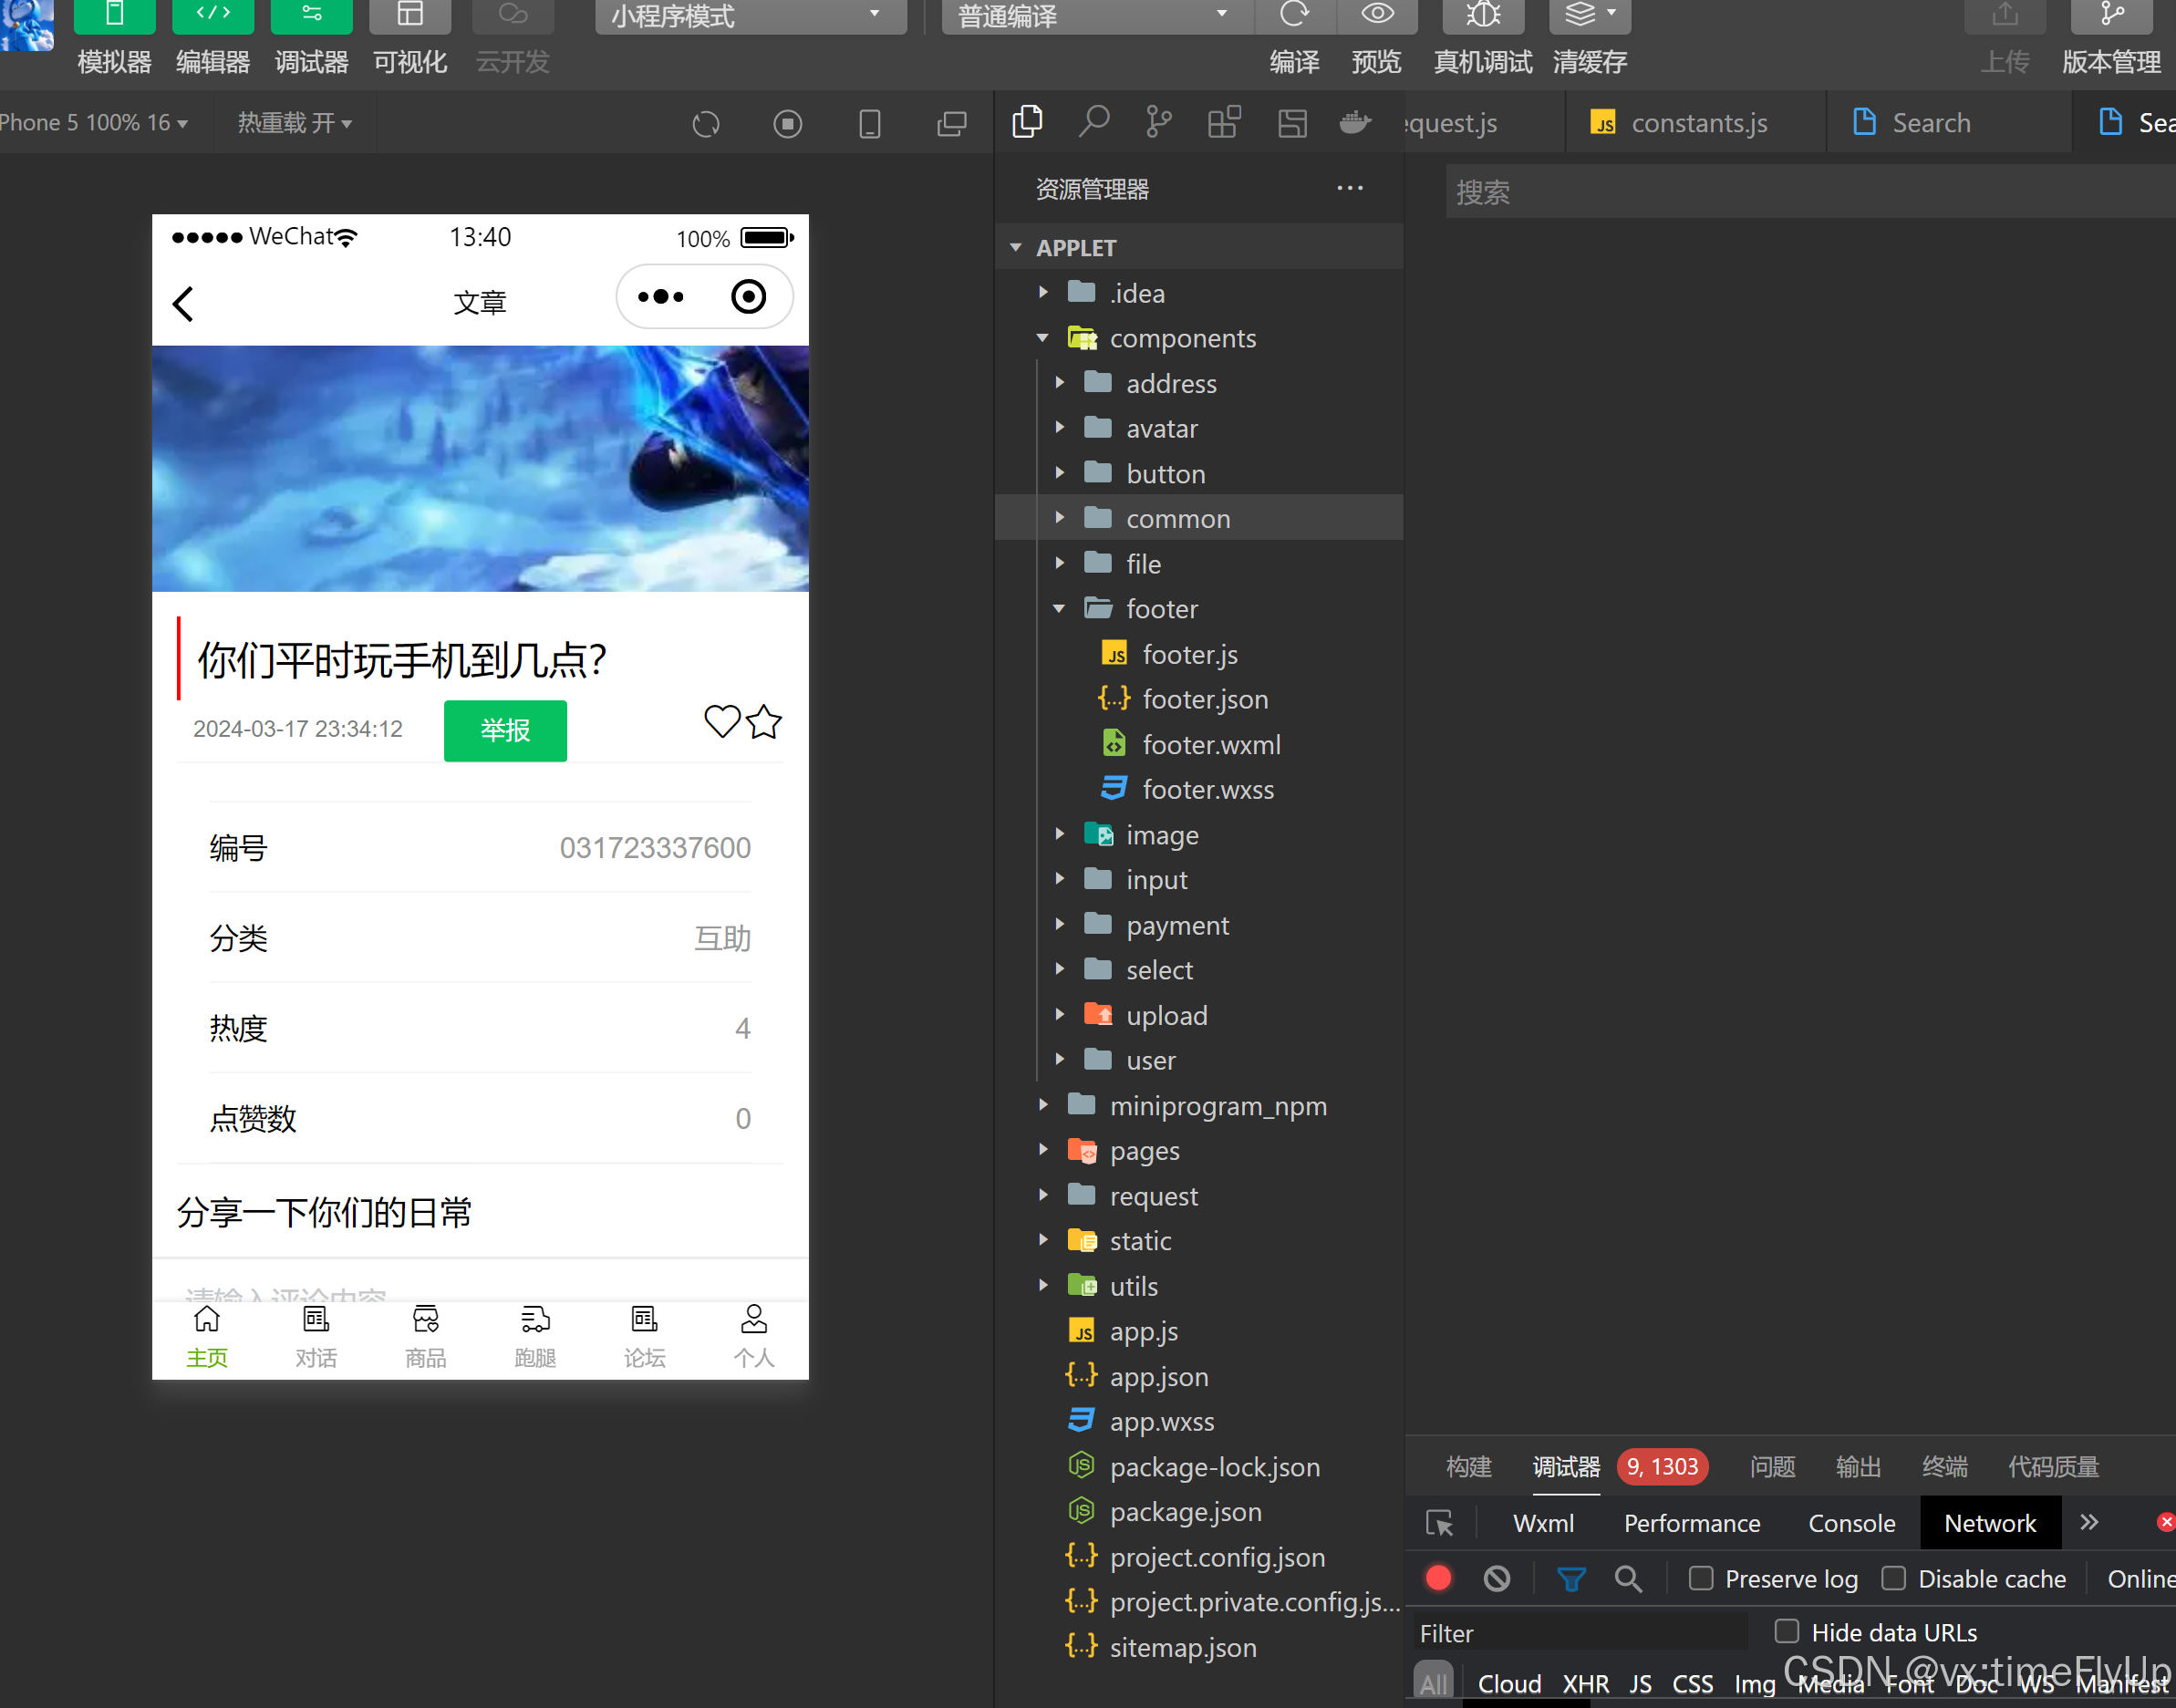Open source control branch icon
Screen dimensions: 2176x1708
coord(1158,122)
